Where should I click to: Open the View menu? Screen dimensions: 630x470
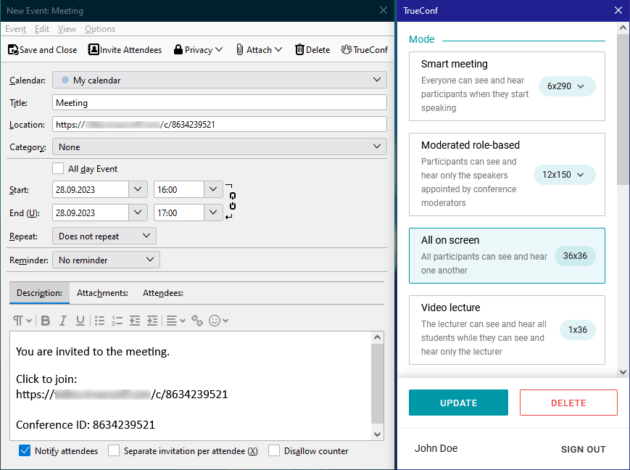coord(67,29)
